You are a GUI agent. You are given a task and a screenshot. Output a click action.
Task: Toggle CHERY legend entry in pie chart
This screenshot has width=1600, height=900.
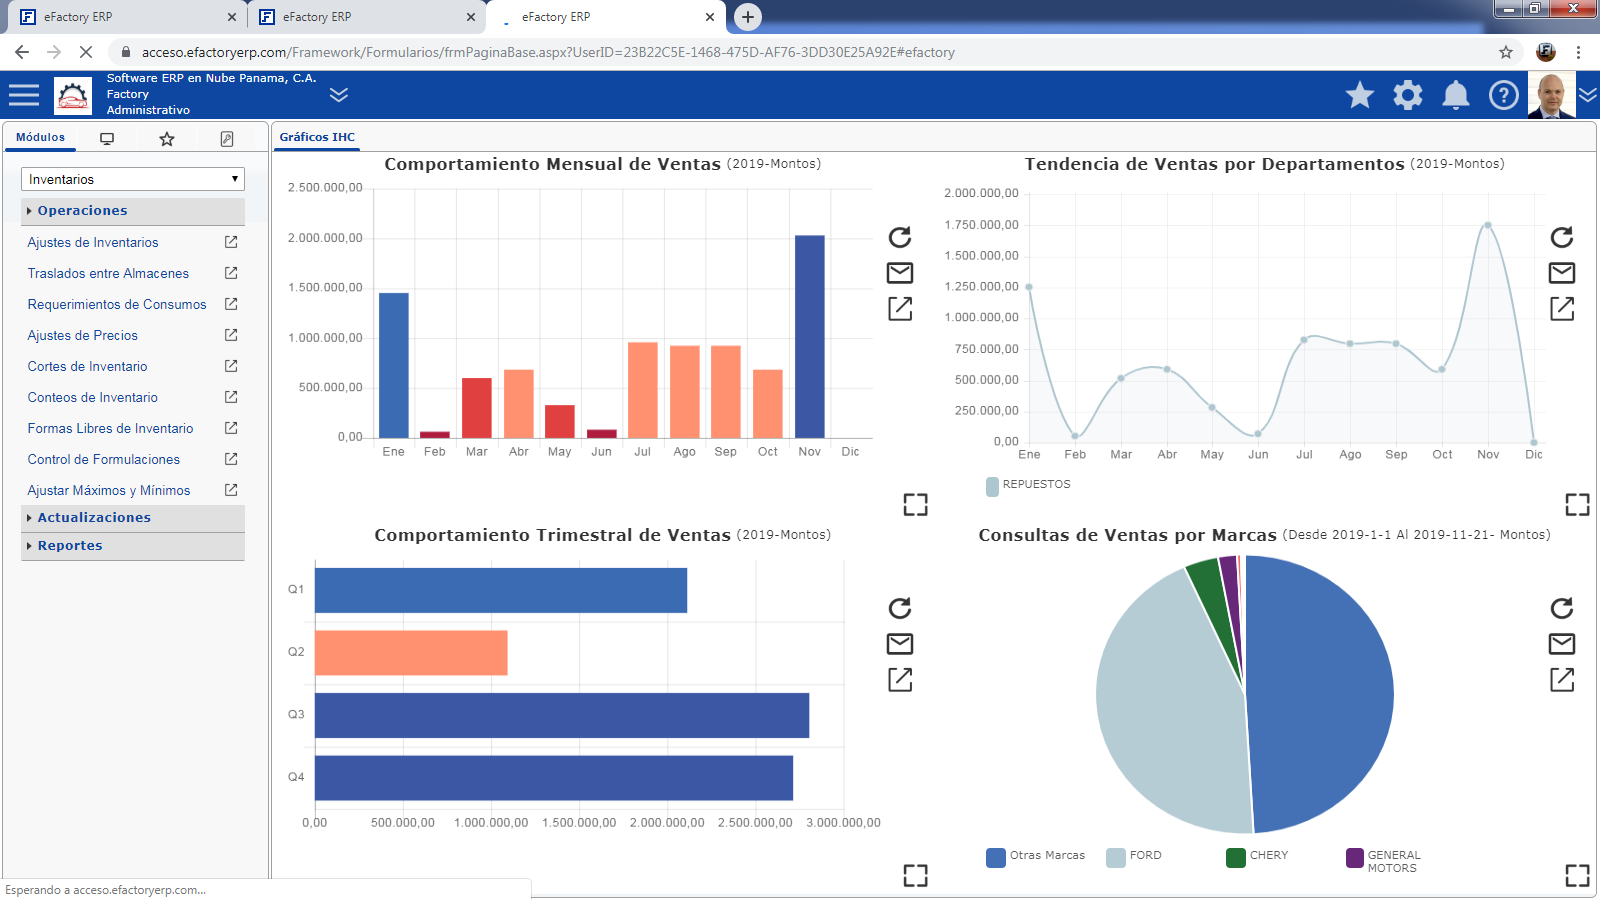pos(1267,856)
